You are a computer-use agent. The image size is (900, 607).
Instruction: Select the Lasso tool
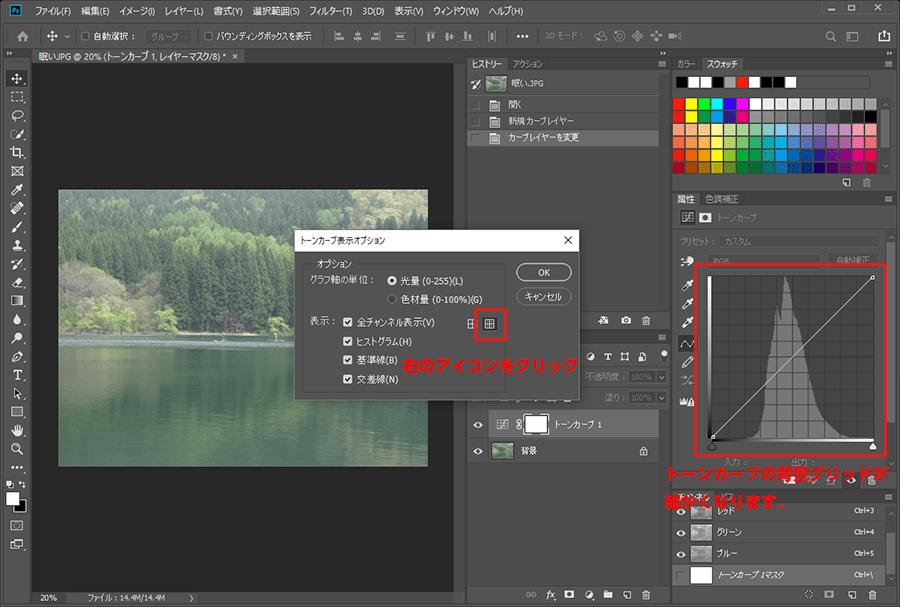point(17,116)
